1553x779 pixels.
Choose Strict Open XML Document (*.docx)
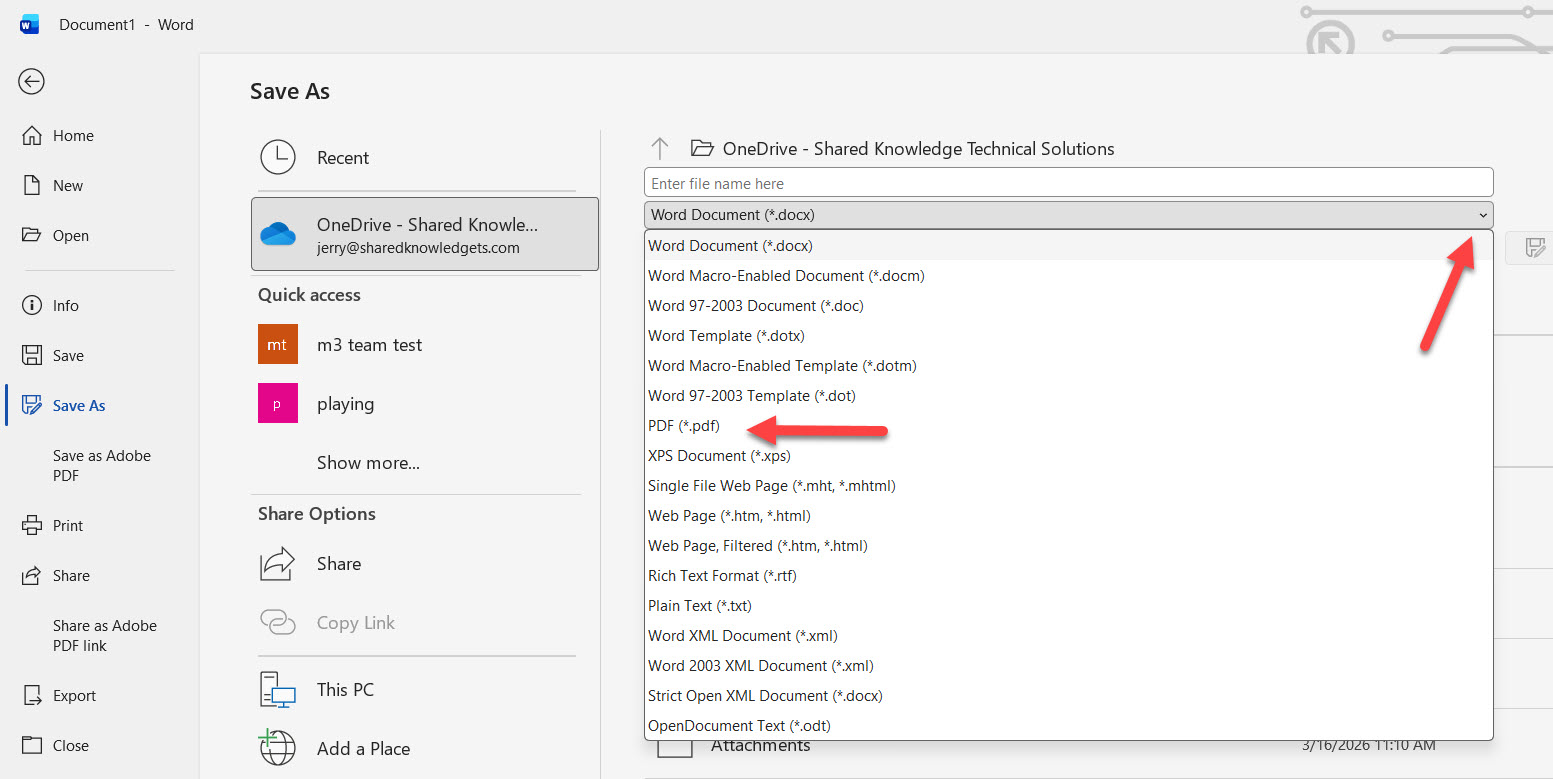tap(1068, 696)
